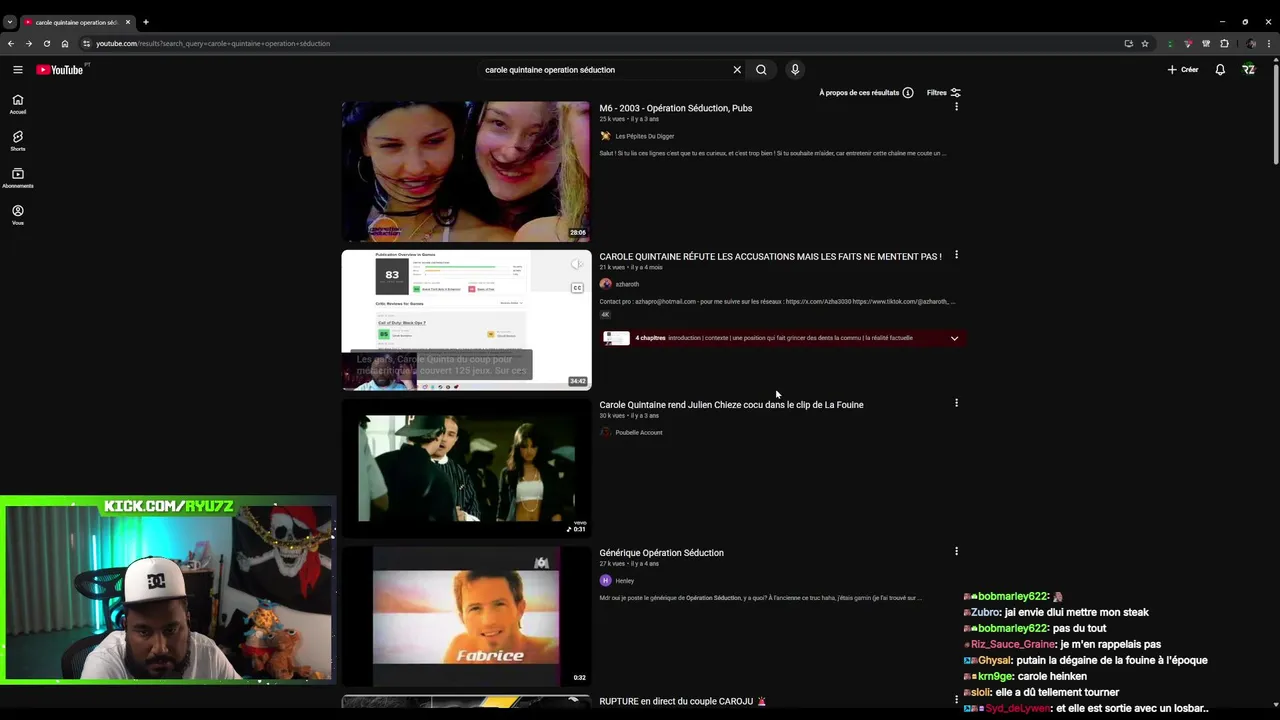Click the CC subtitles icon on second thumbnail

coord(577,288)
